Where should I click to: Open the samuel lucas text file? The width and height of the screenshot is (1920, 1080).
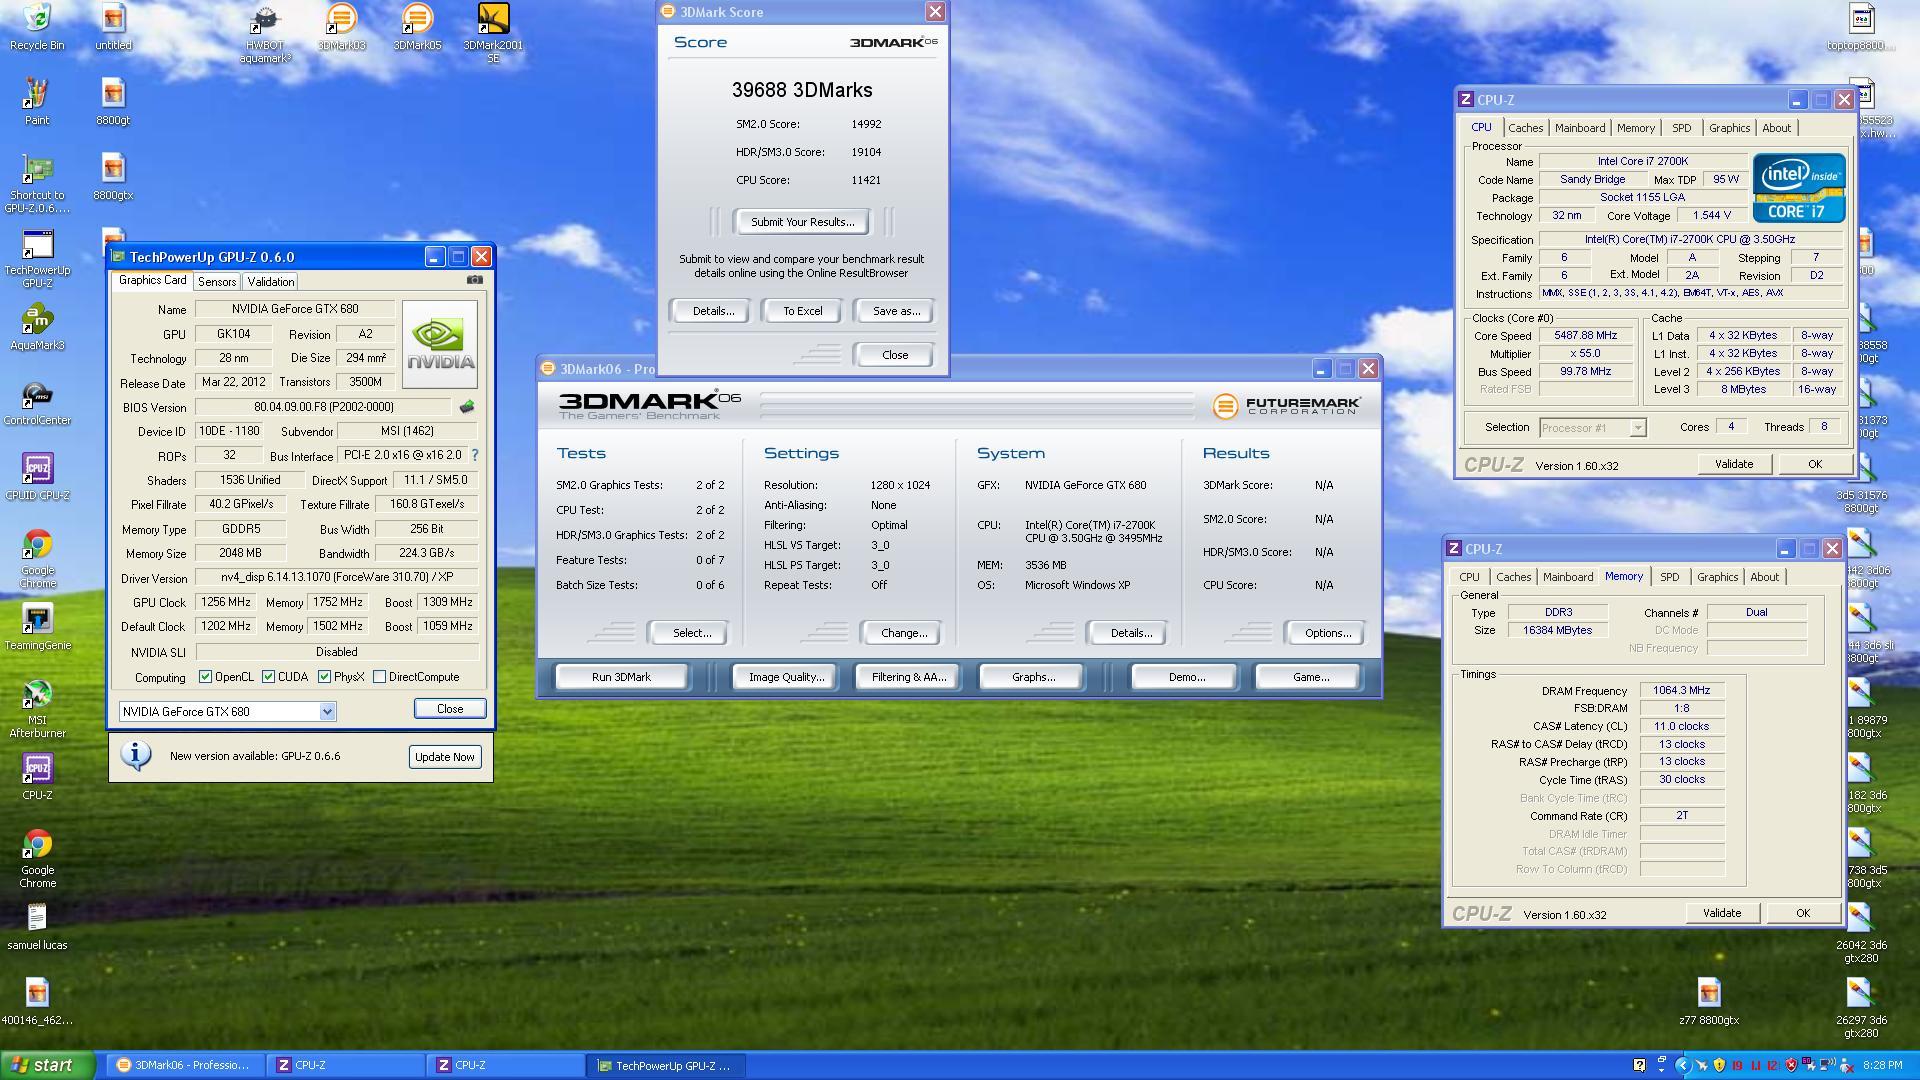(37, 926)
